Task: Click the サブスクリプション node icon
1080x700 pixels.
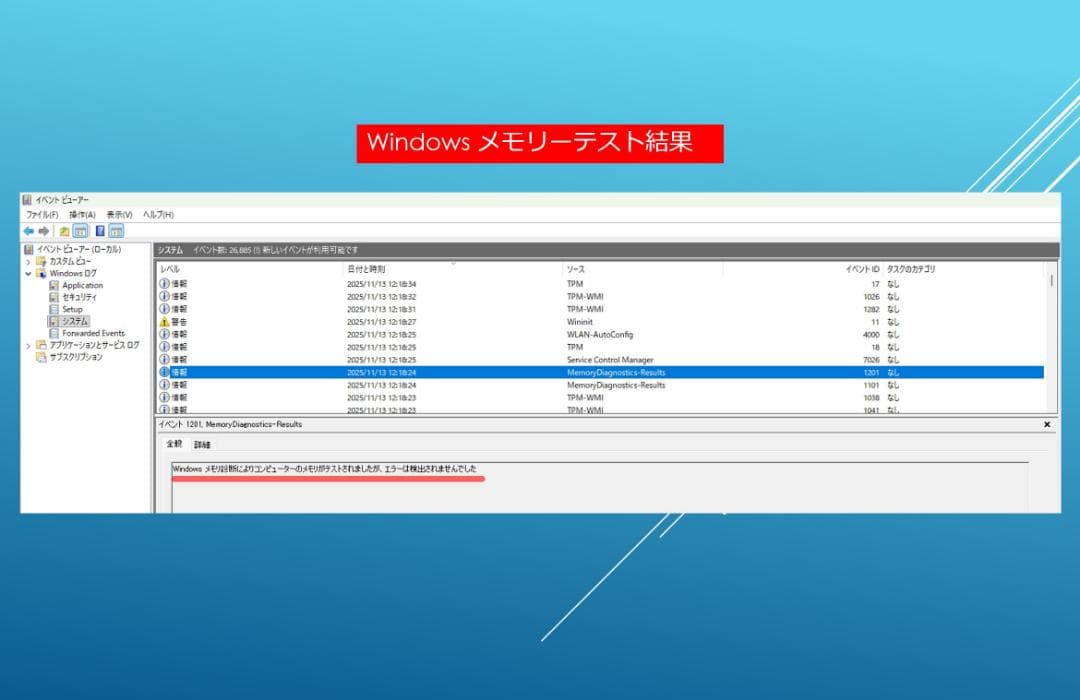Action: [x=41, y=357]
